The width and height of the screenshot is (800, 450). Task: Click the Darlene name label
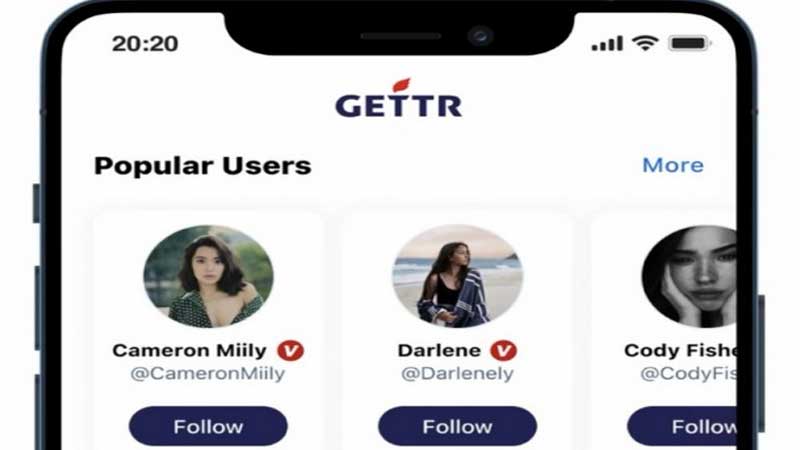click(439, 351)
